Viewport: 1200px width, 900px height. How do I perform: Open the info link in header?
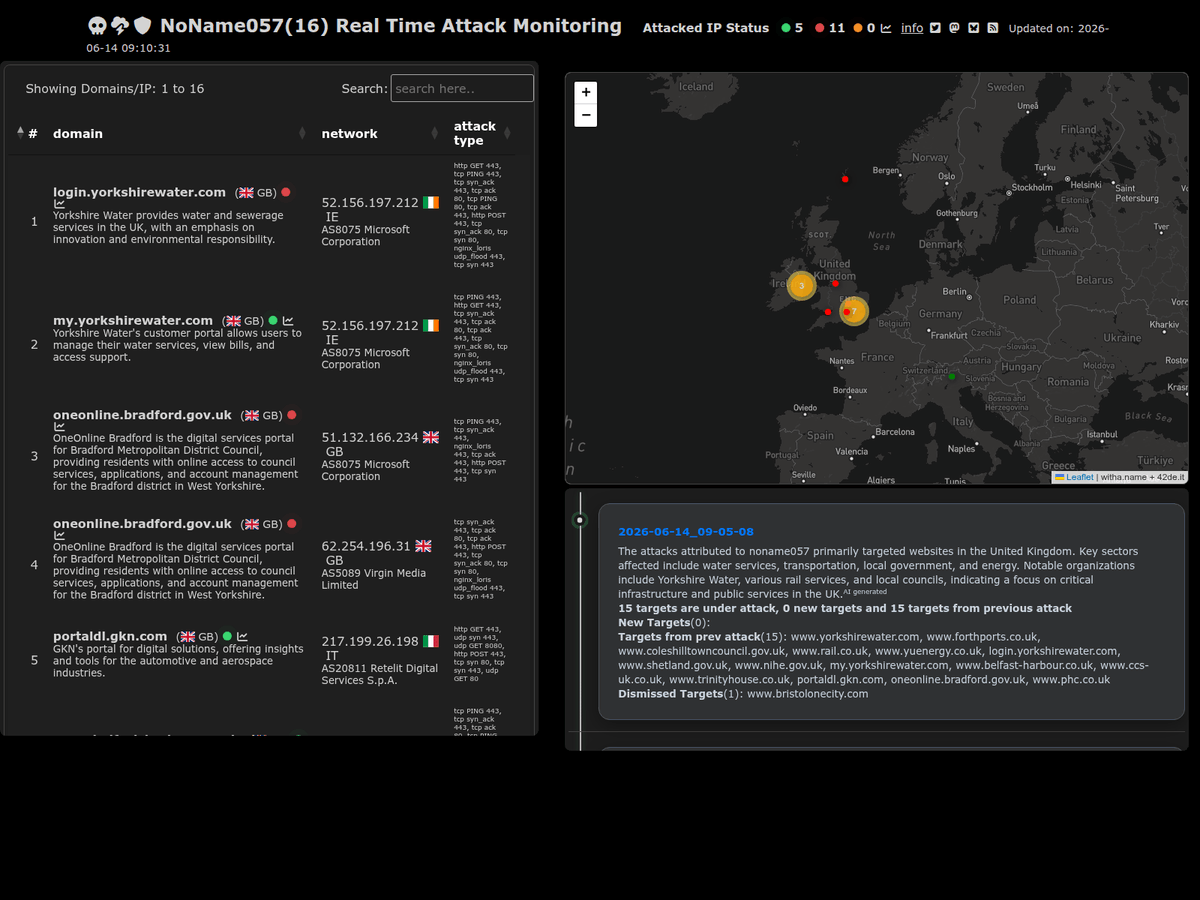912,28
